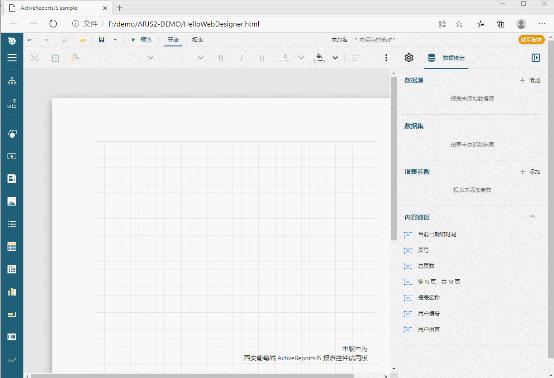This screenshot has height=378, width=554.
Task: Open the report explorer tree icon
Action: click(12, 81)
